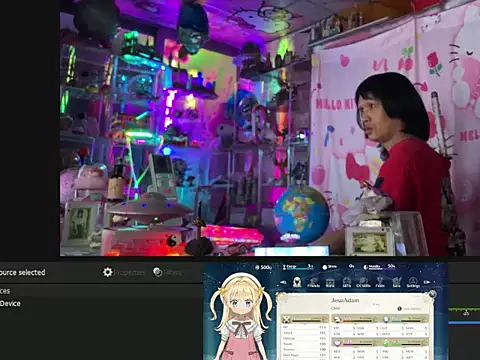
Task: Click the 500G currency counter
Action: tap(264, 267)
